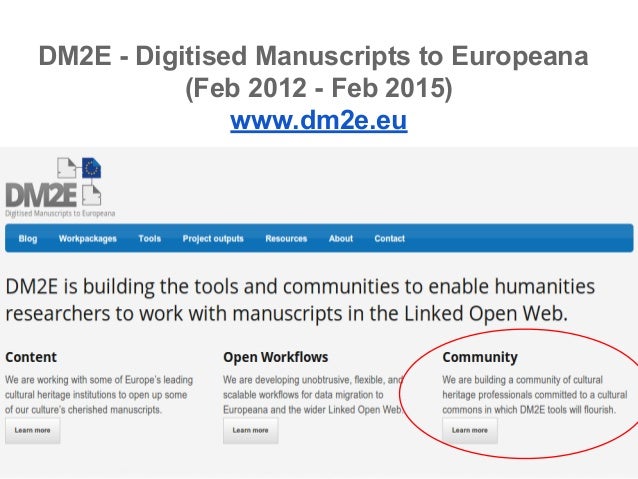Open the Resources navigation item
This screenshot has height=479, width=638.
(x=286, y=238)
